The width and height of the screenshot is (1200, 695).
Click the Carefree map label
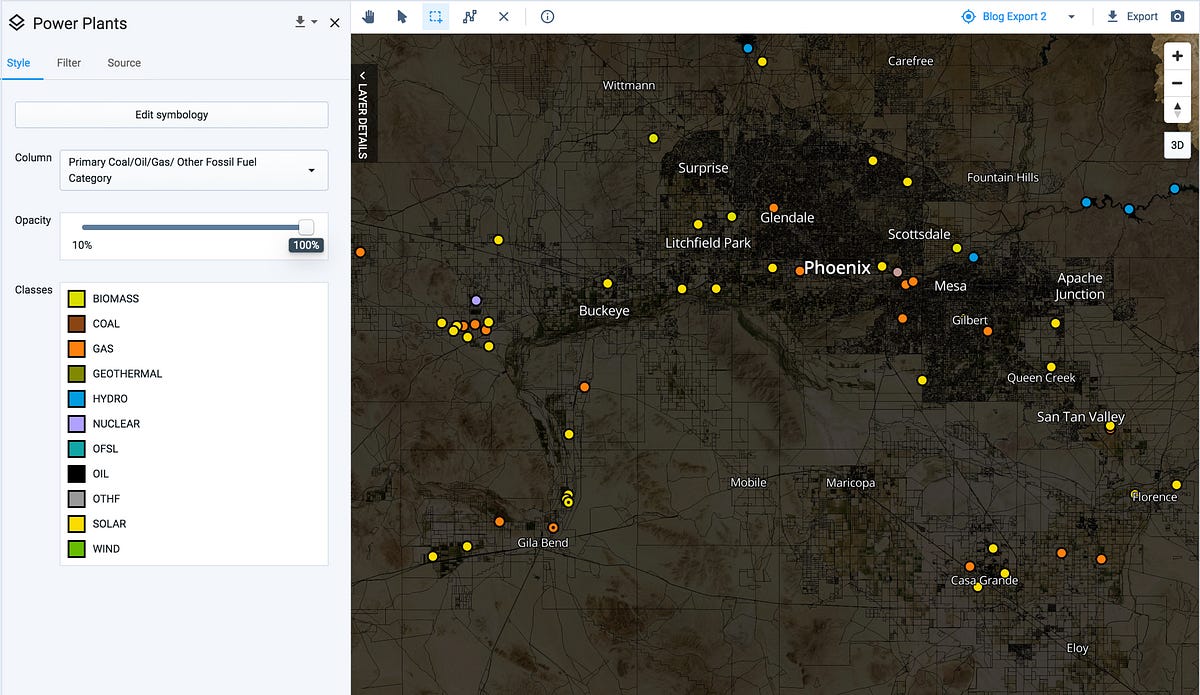[910, 61]
